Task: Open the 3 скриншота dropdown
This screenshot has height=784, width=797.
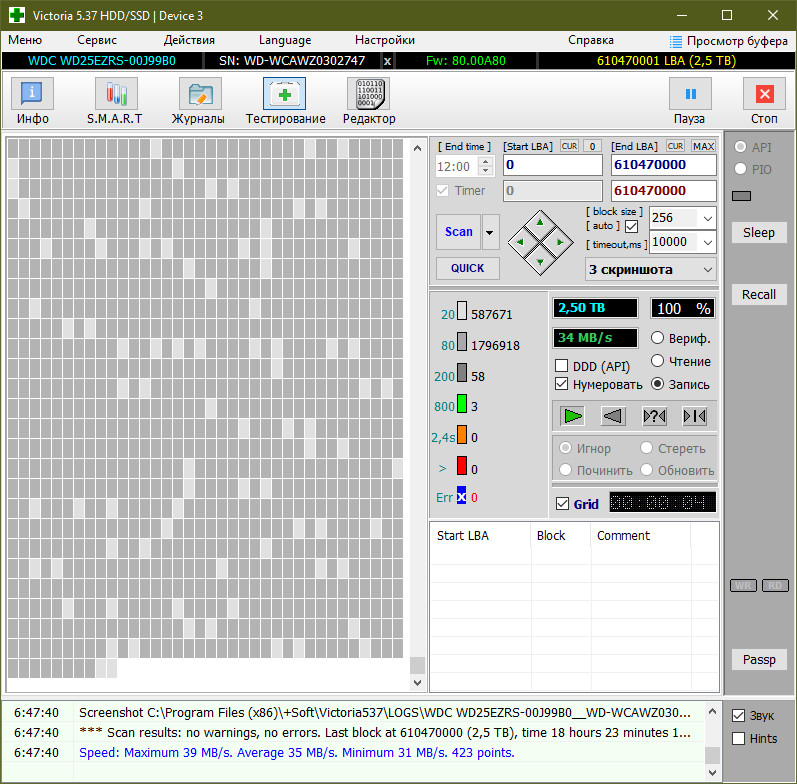Action: pyautogui.click(x=706, y=270)
